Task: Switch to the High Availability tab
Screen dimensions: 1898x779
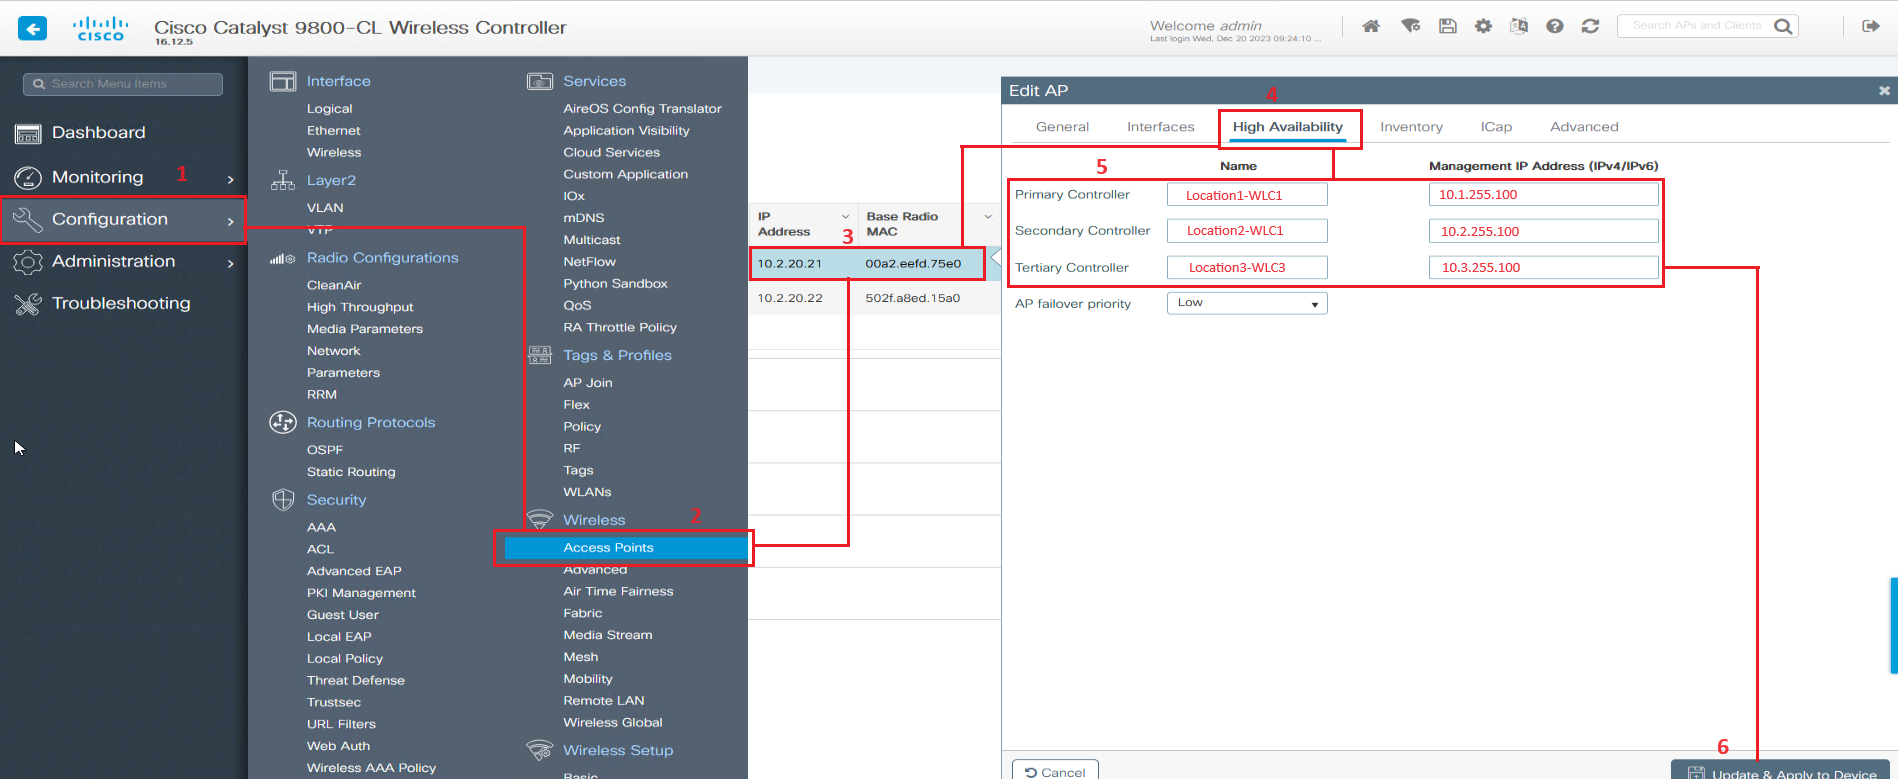Action: (x=1287, y=127)
